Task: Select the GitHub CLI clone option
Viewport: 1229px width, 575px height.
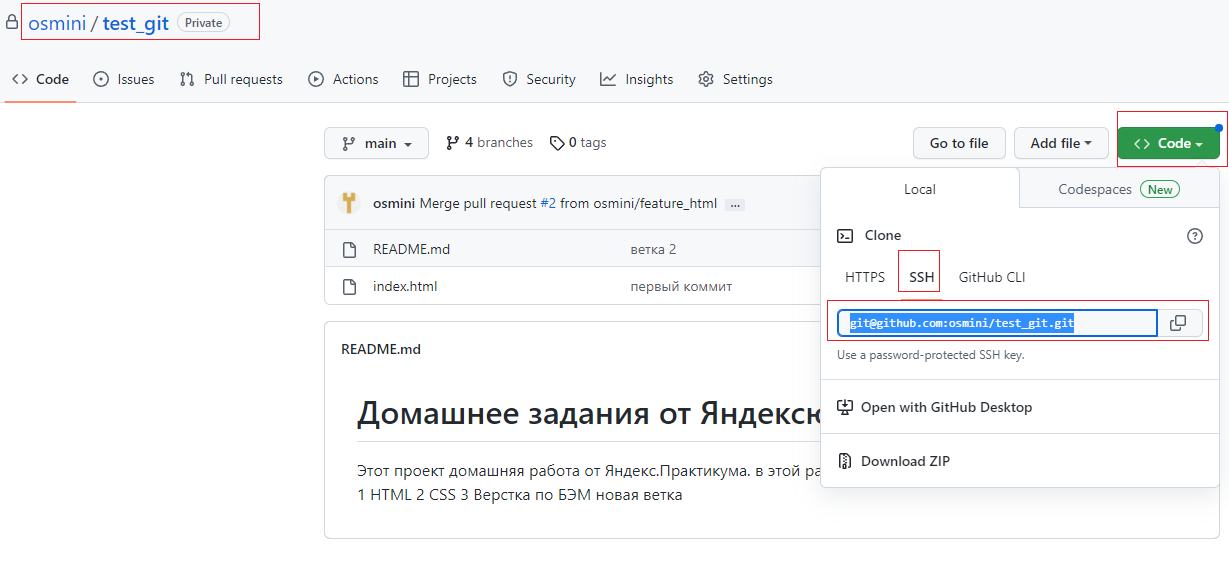Action: point(991,277)
